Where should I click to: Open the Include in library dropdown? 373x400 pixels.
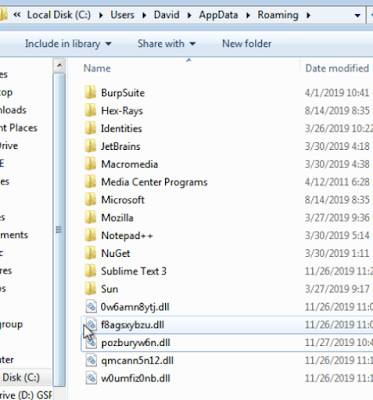pos(68,44)
